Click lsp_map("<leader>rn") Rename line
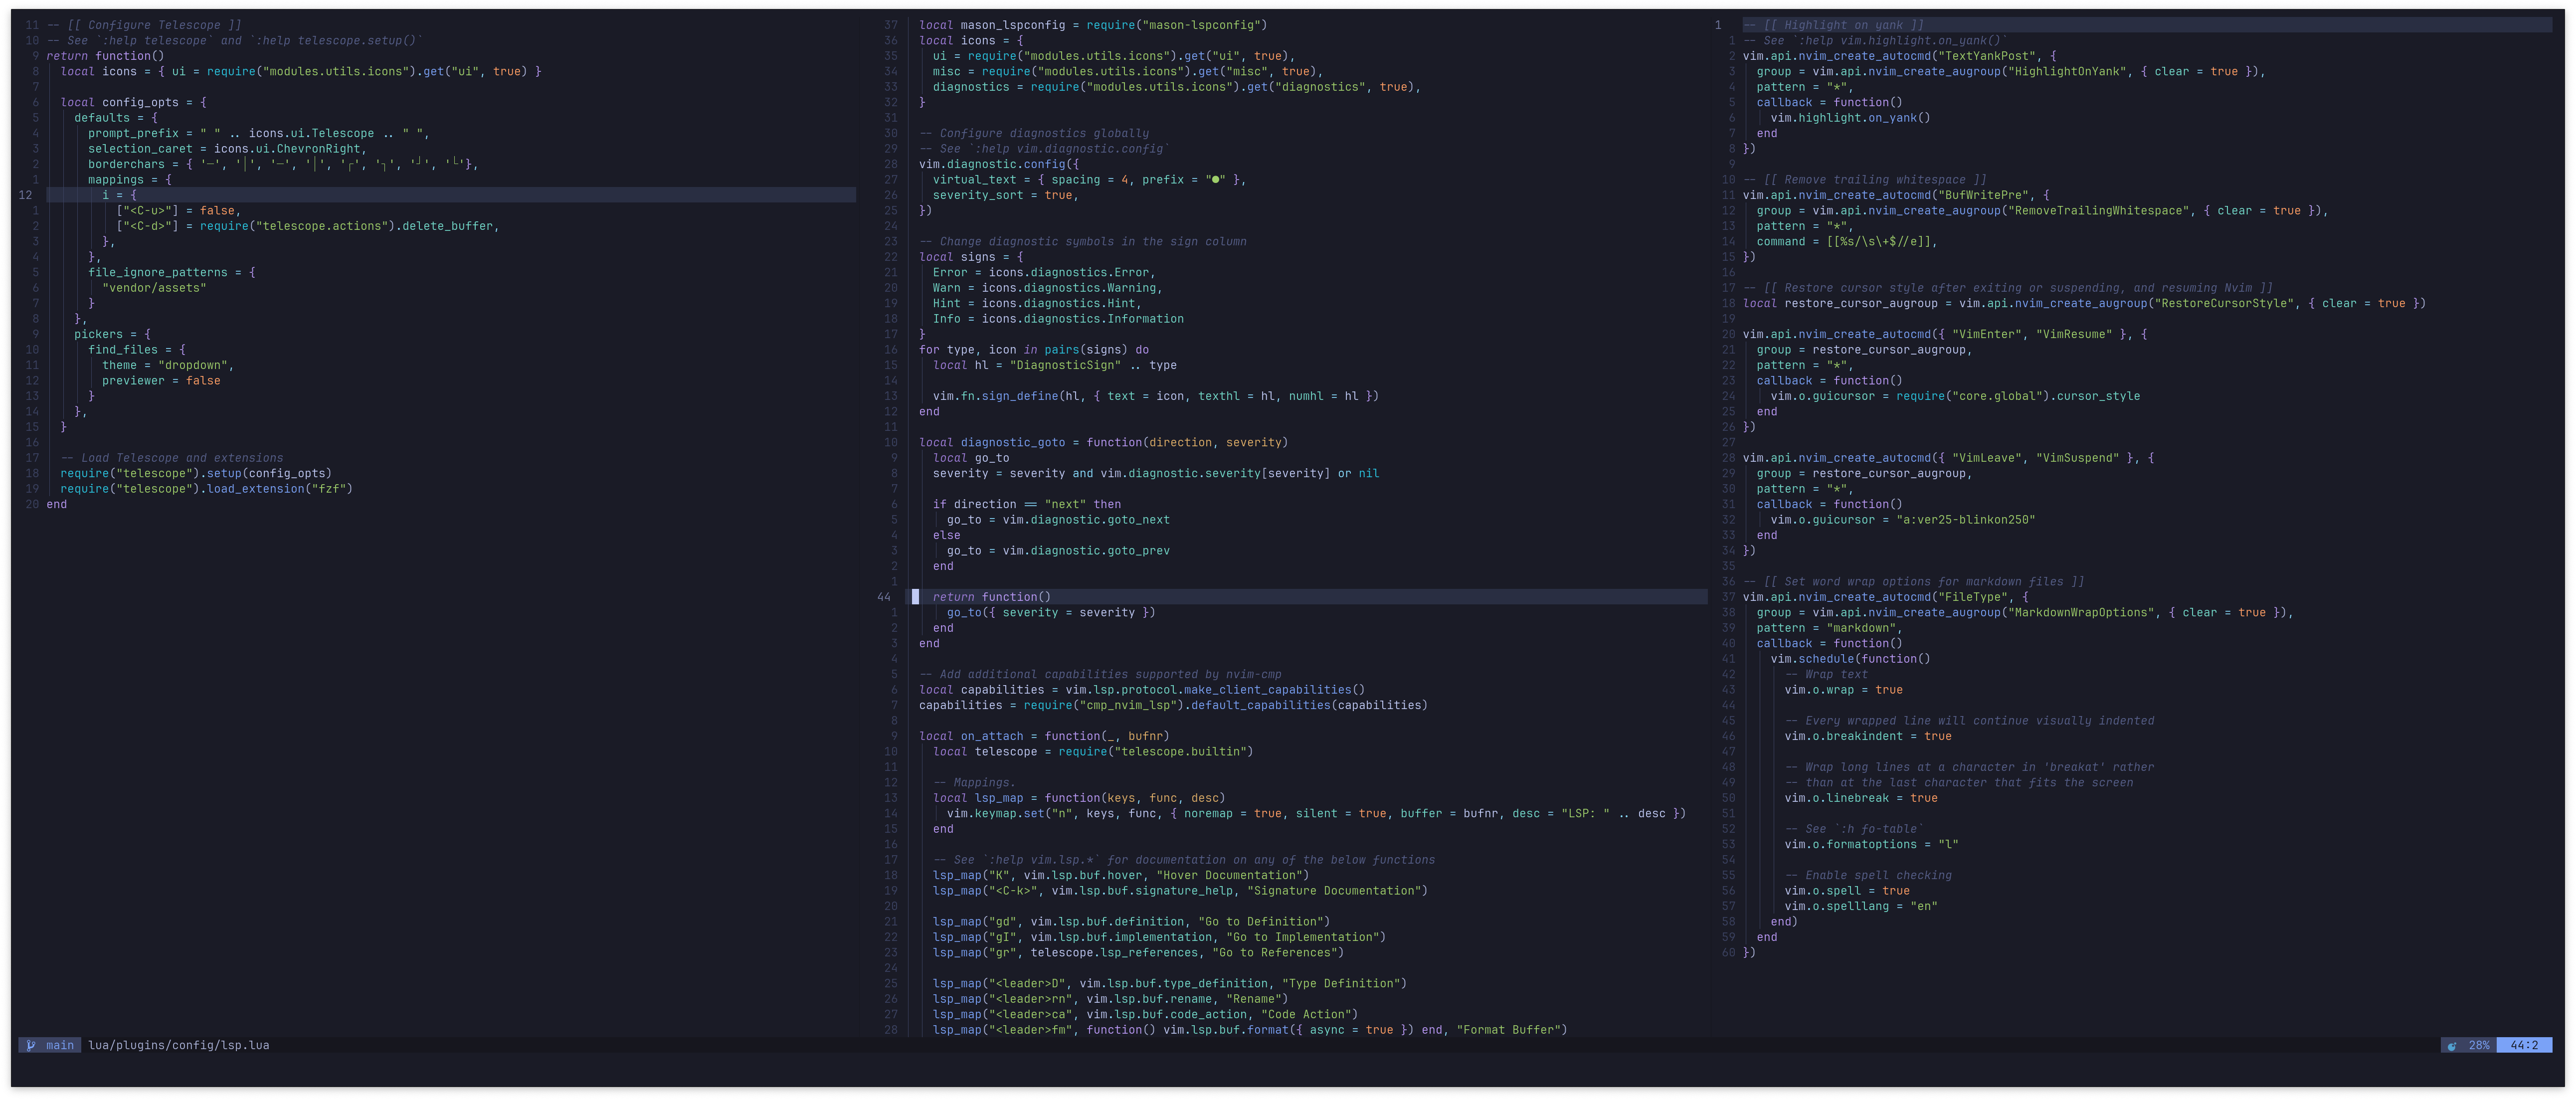The width and height of the screenshot is (2576, 1100). tap(1111, 999)
